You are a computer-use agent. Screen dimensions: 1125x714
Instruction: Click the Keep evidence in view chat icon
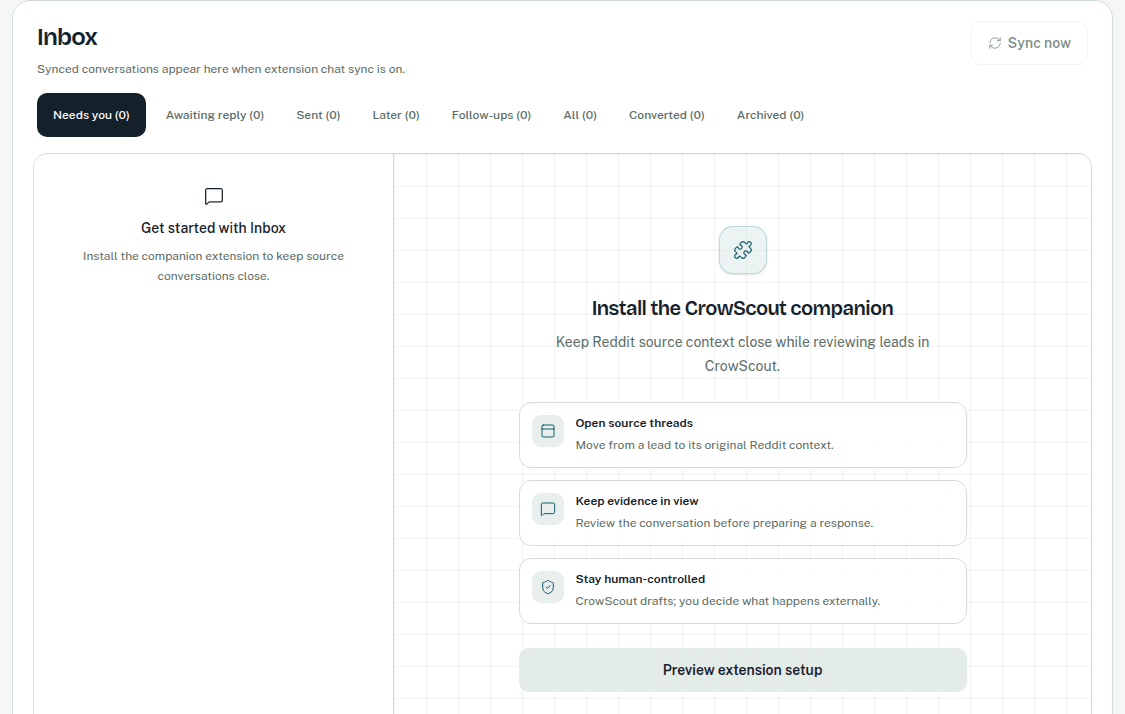pos(548,509)
